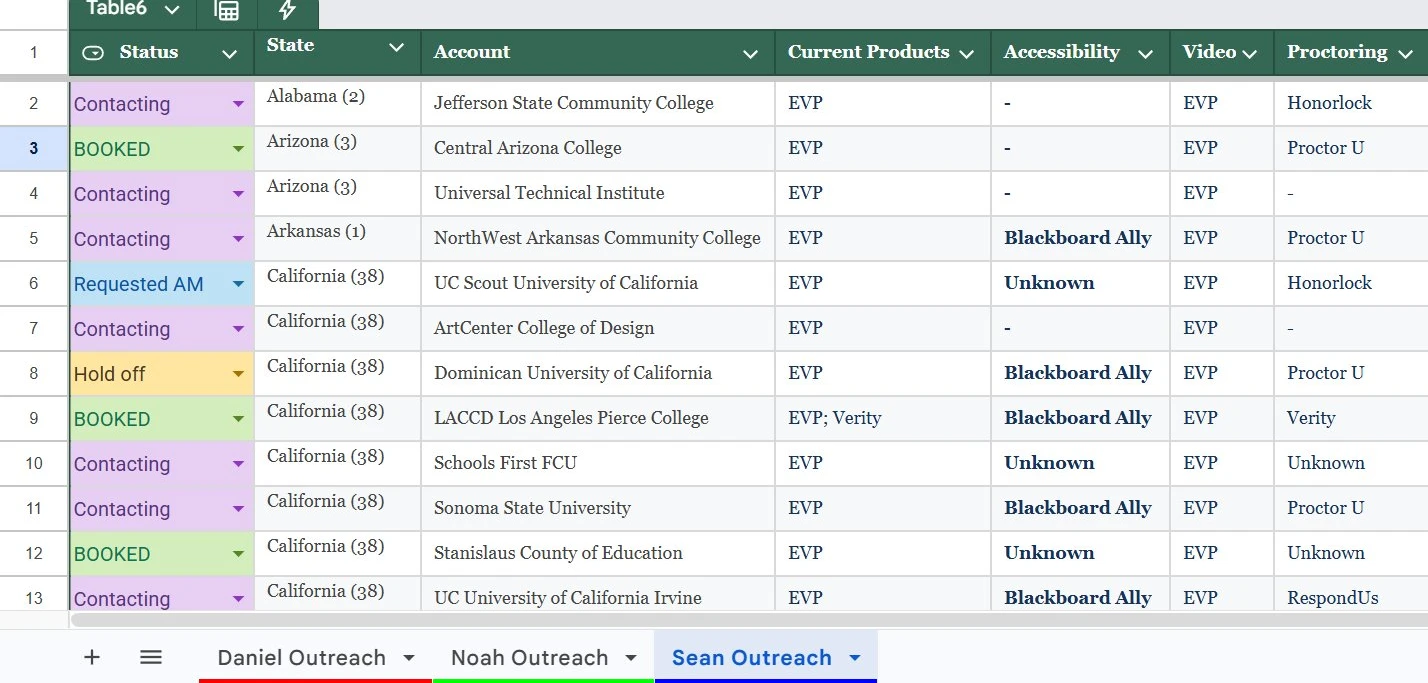Click Honorlock cell in Jefferson State row
The image size is (1428, 683).
[x=1351, y=103]
